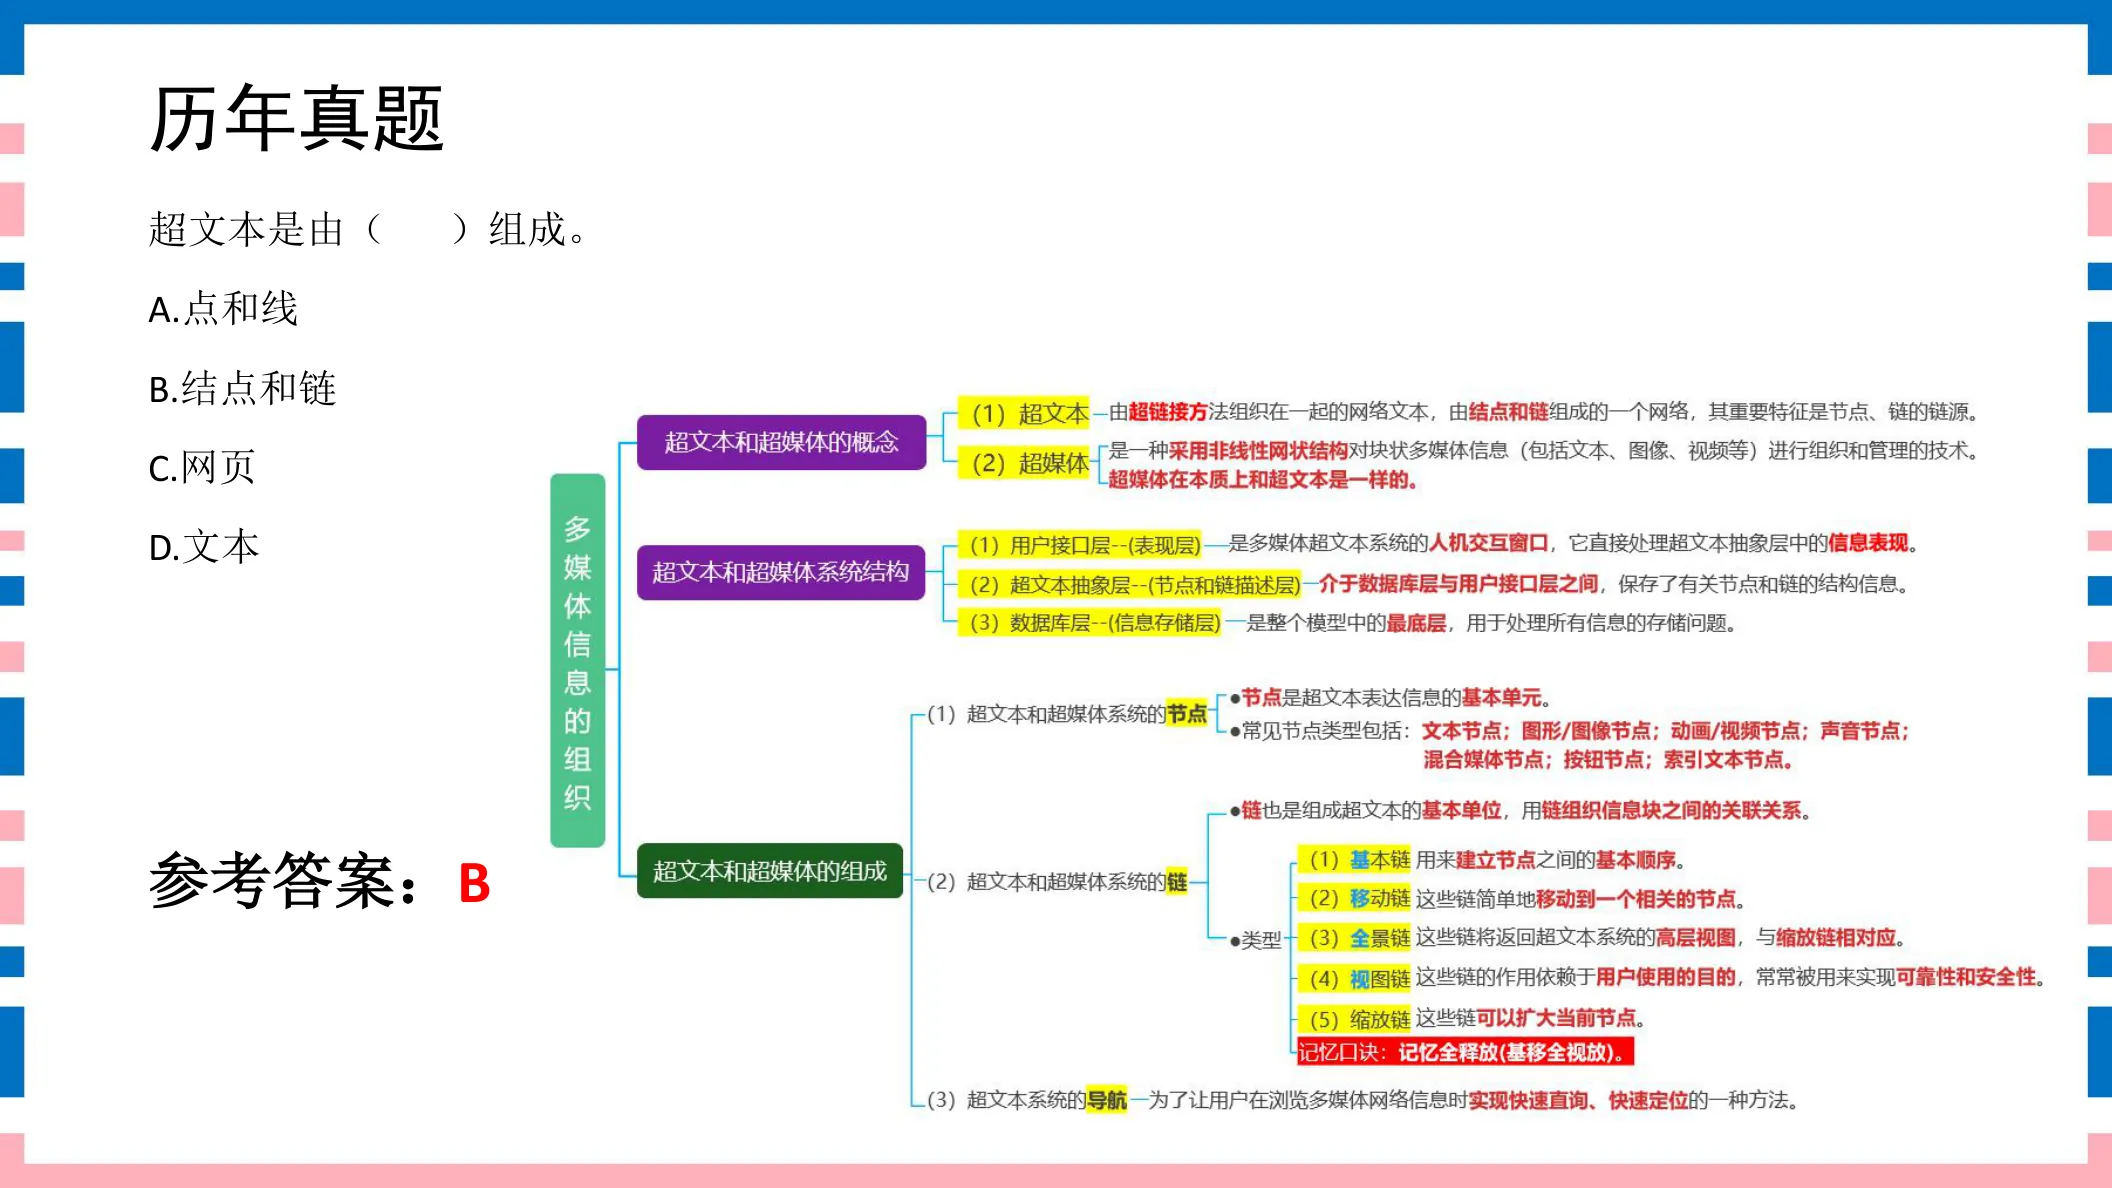
Task: Click the red text 介于数据库层与用户接口层之间
Action: pos(1458,584)
